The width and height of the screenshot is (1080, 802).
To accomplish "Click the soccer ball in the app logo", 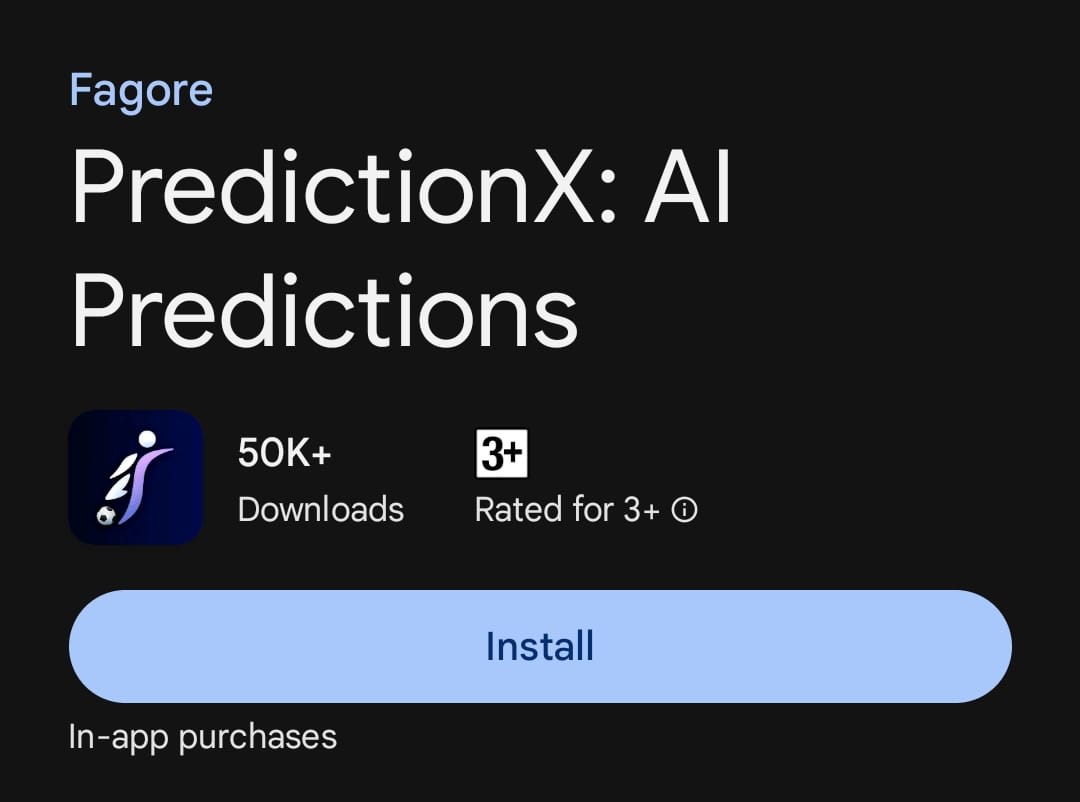I will pos(106,516).
